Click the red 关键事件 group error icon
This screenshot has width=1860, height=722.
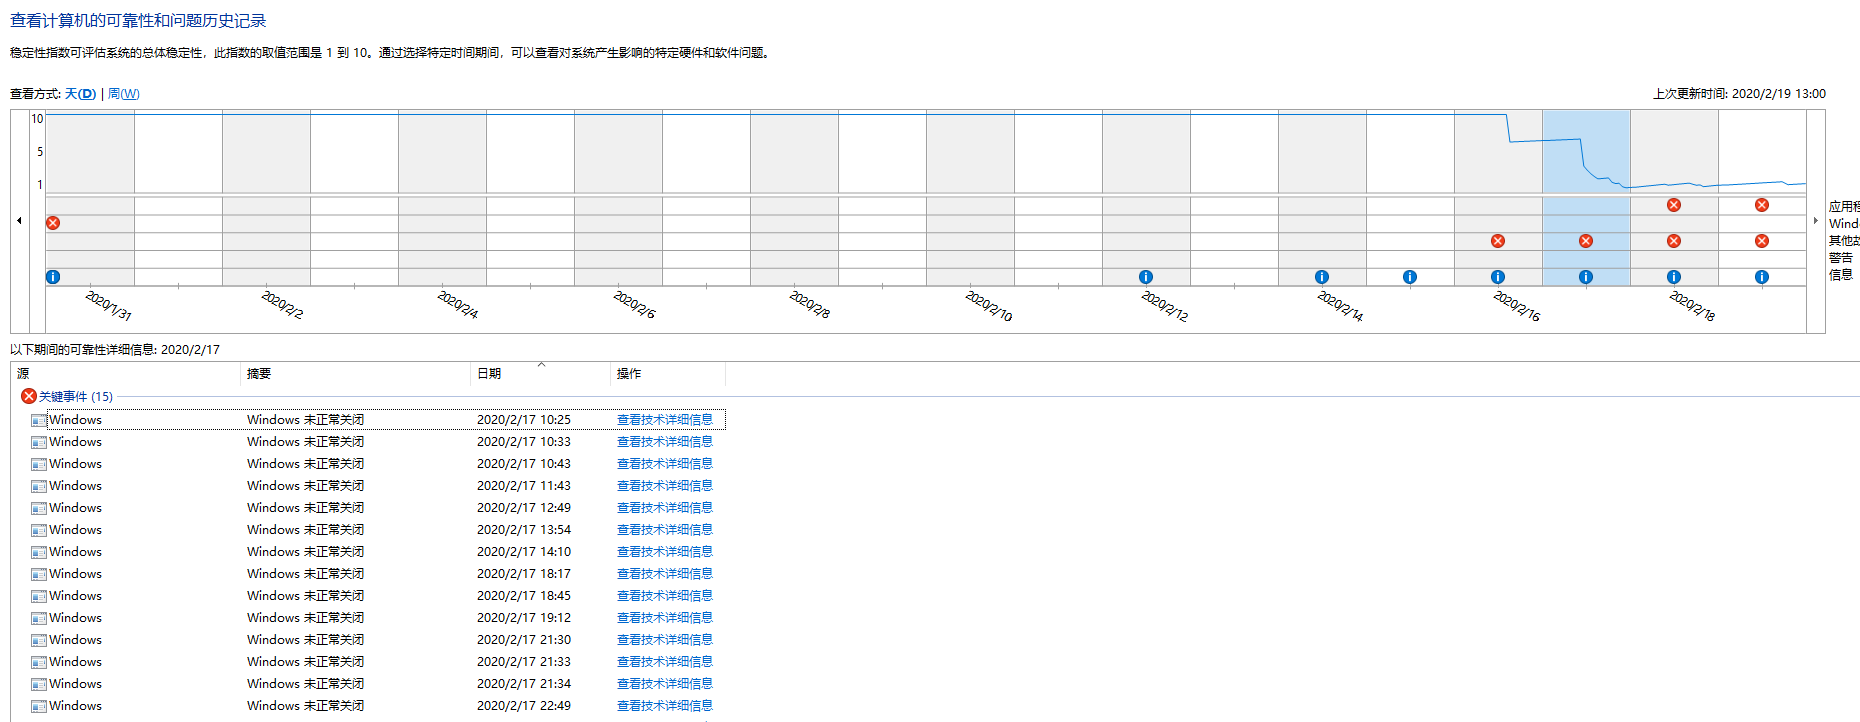pyautogui.click(x=29, y=396)
